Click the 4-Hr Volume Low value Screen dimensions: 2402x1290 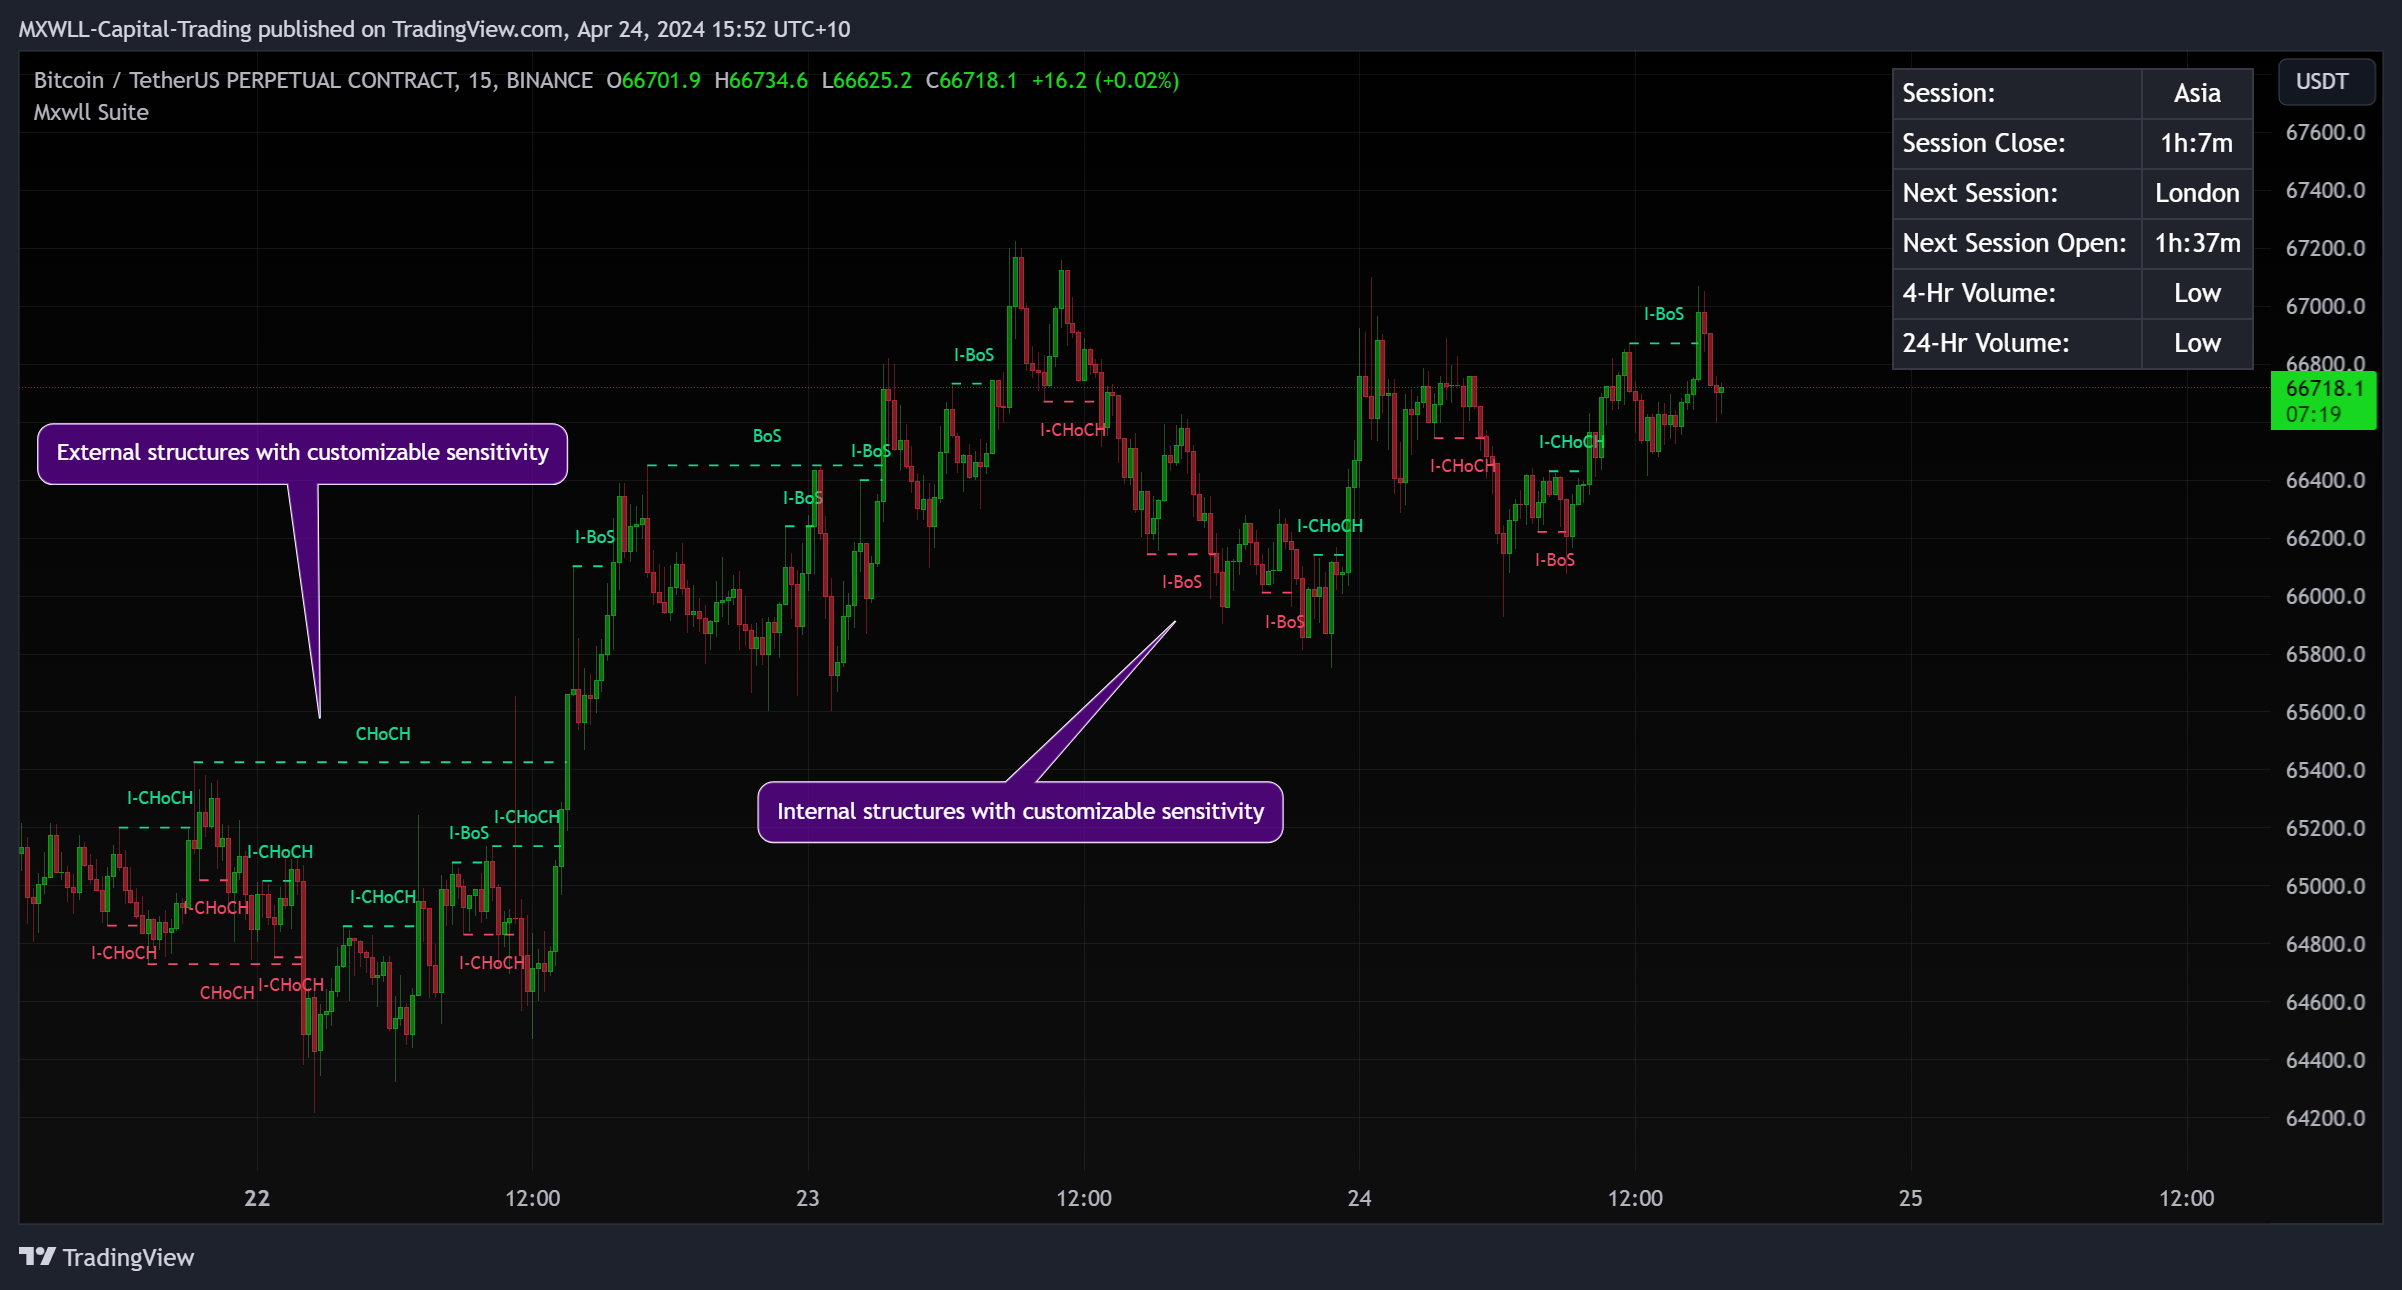[x=2197, y=293]
